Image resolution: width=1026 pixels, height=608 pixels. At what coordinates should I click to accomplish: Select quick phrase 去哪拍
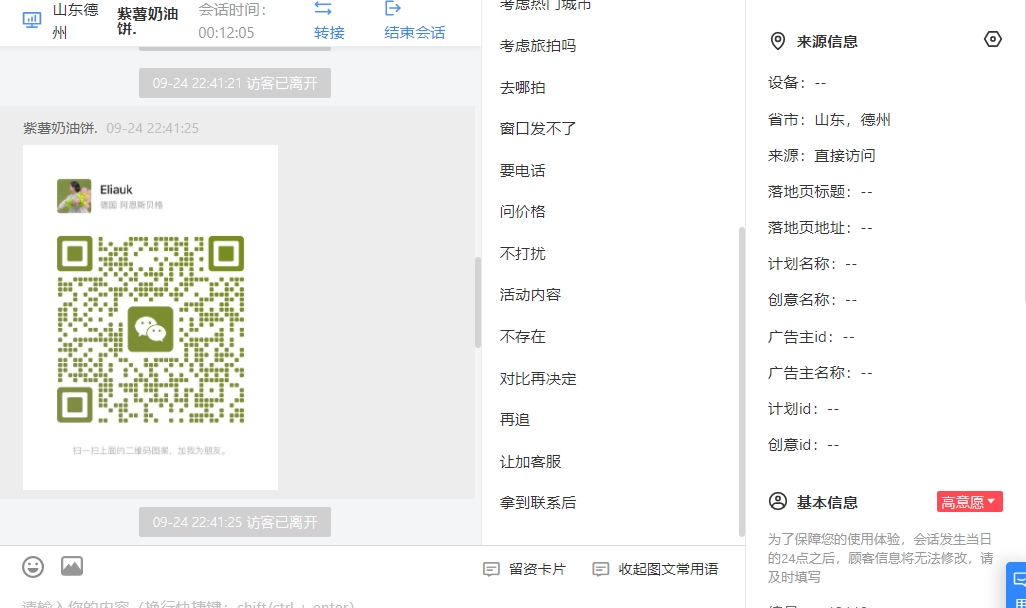click(522, 88)
